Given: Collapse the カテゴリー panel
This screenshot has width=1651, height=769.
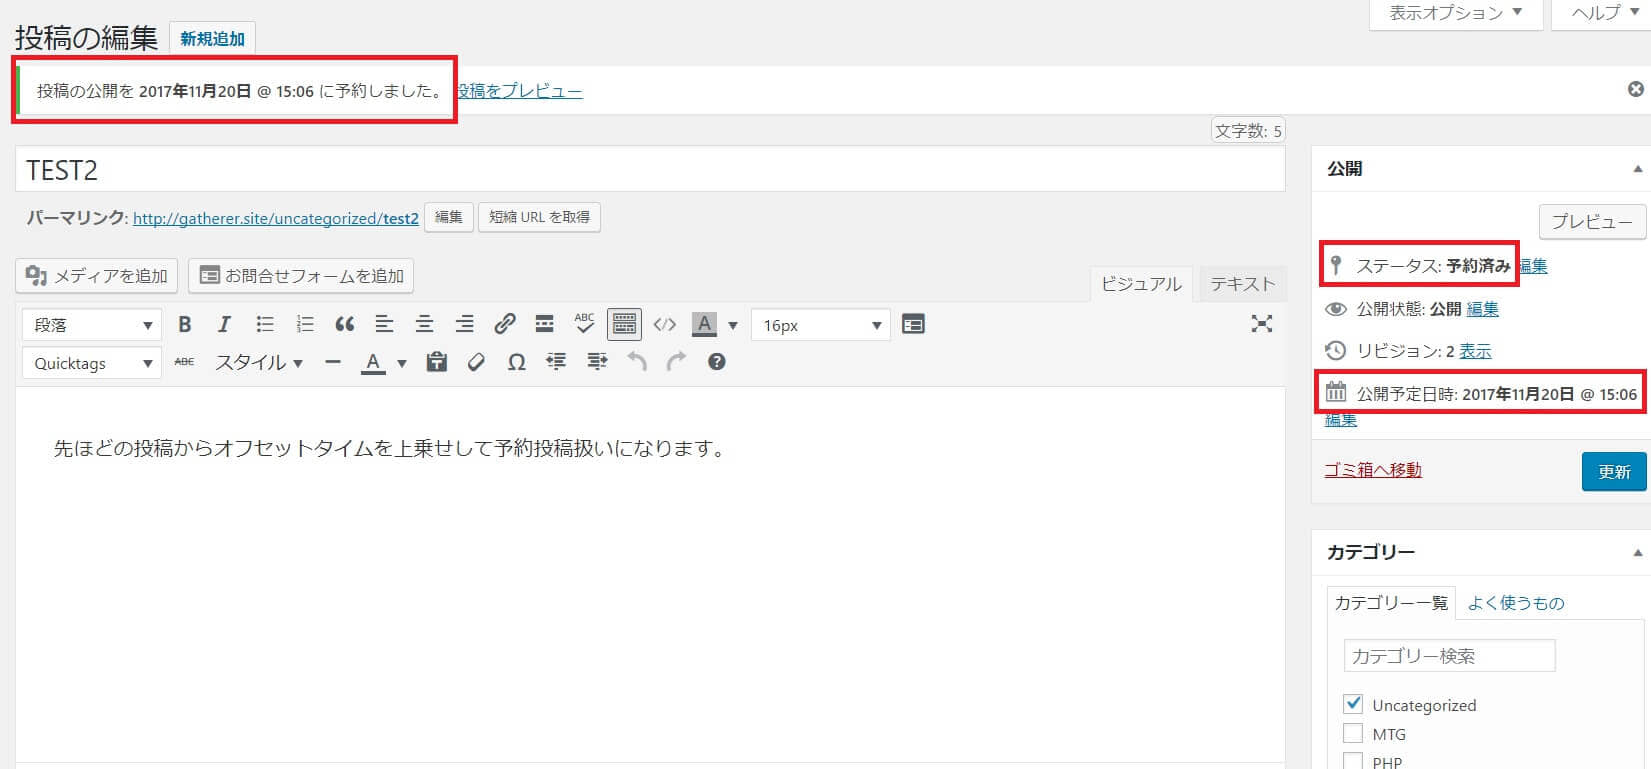Looking at the screenshot, I should 1636,553.
